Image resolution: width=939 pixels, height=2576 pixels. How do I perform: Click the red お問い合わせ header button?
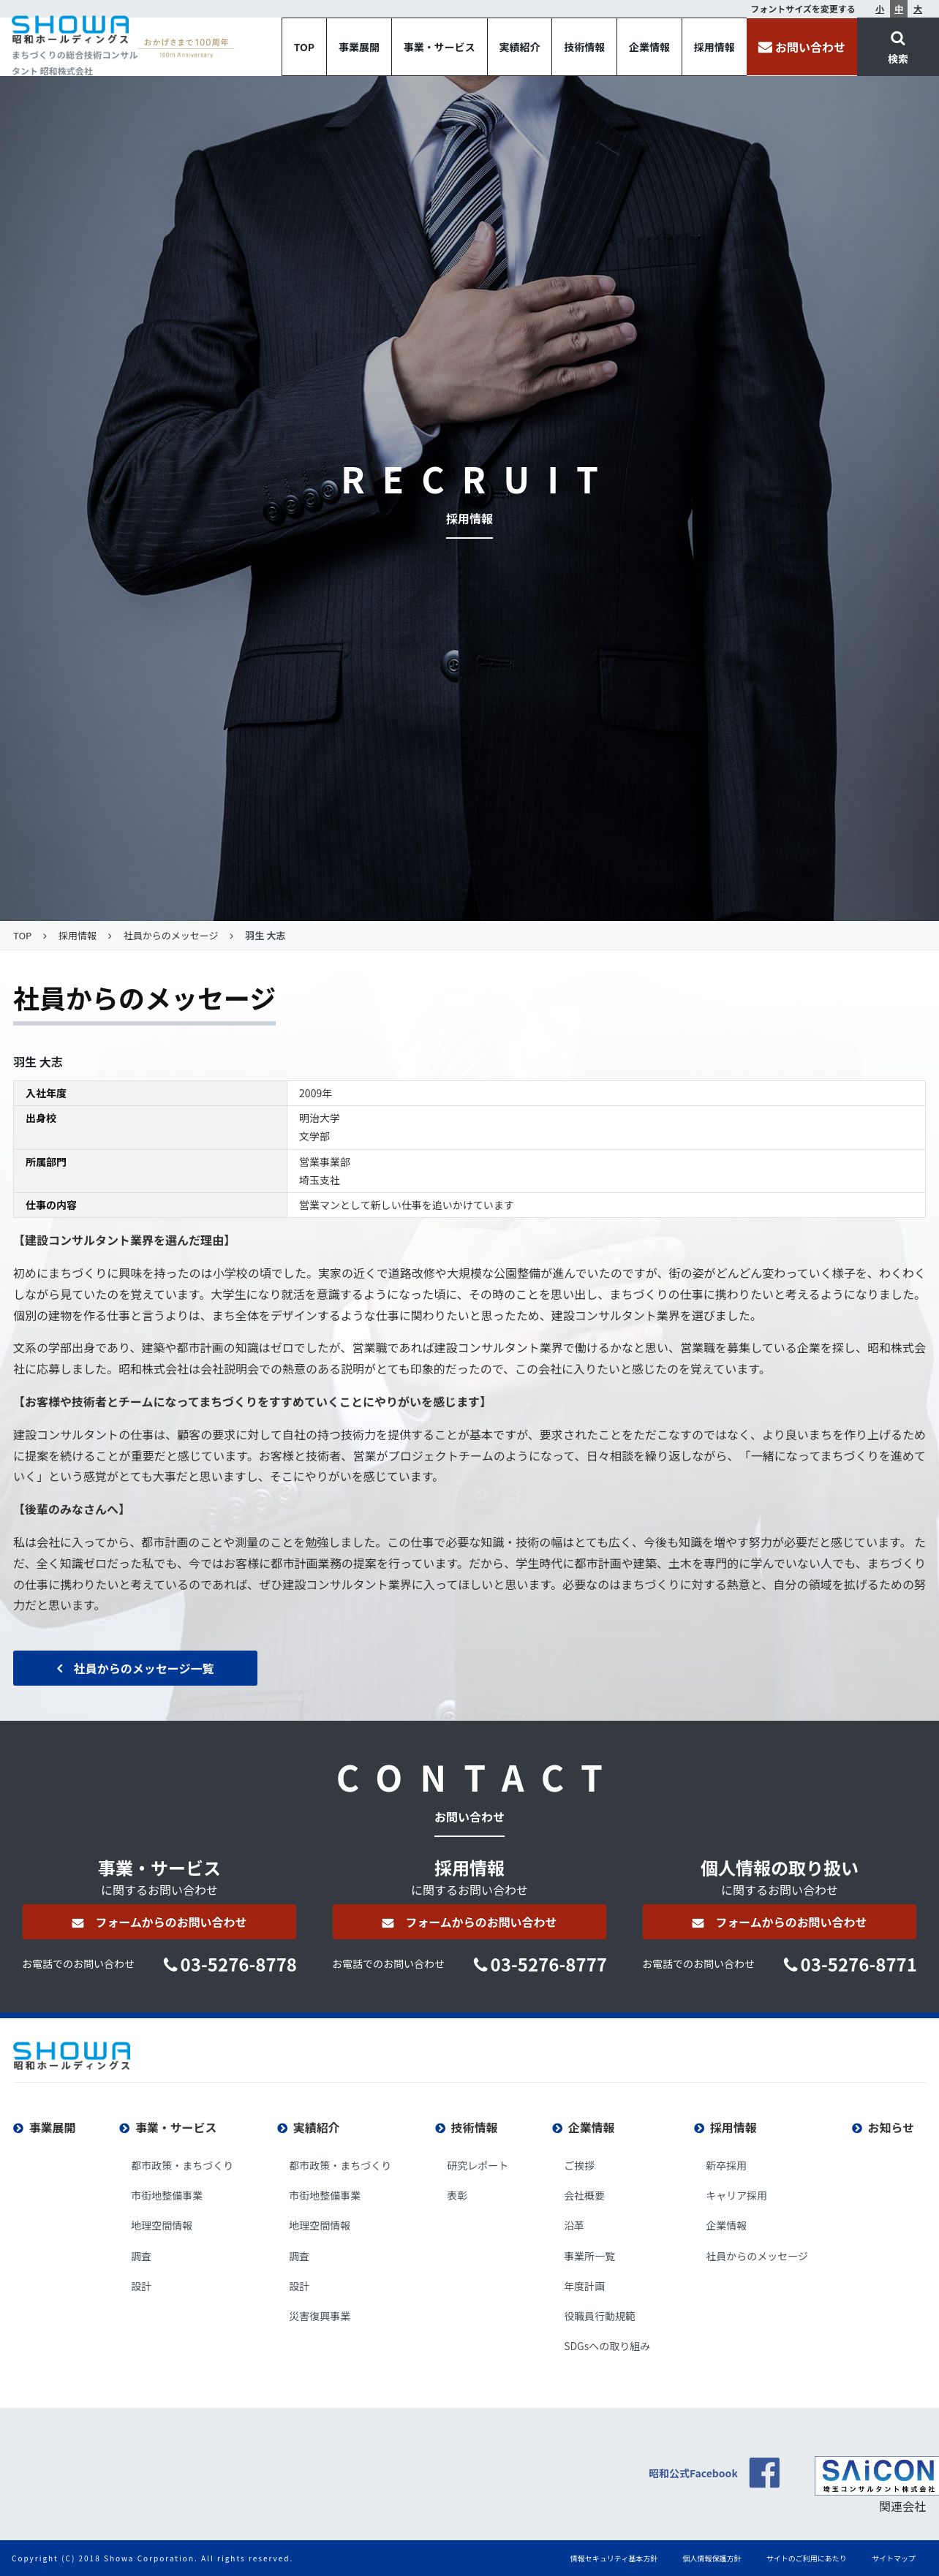point(802,47)
